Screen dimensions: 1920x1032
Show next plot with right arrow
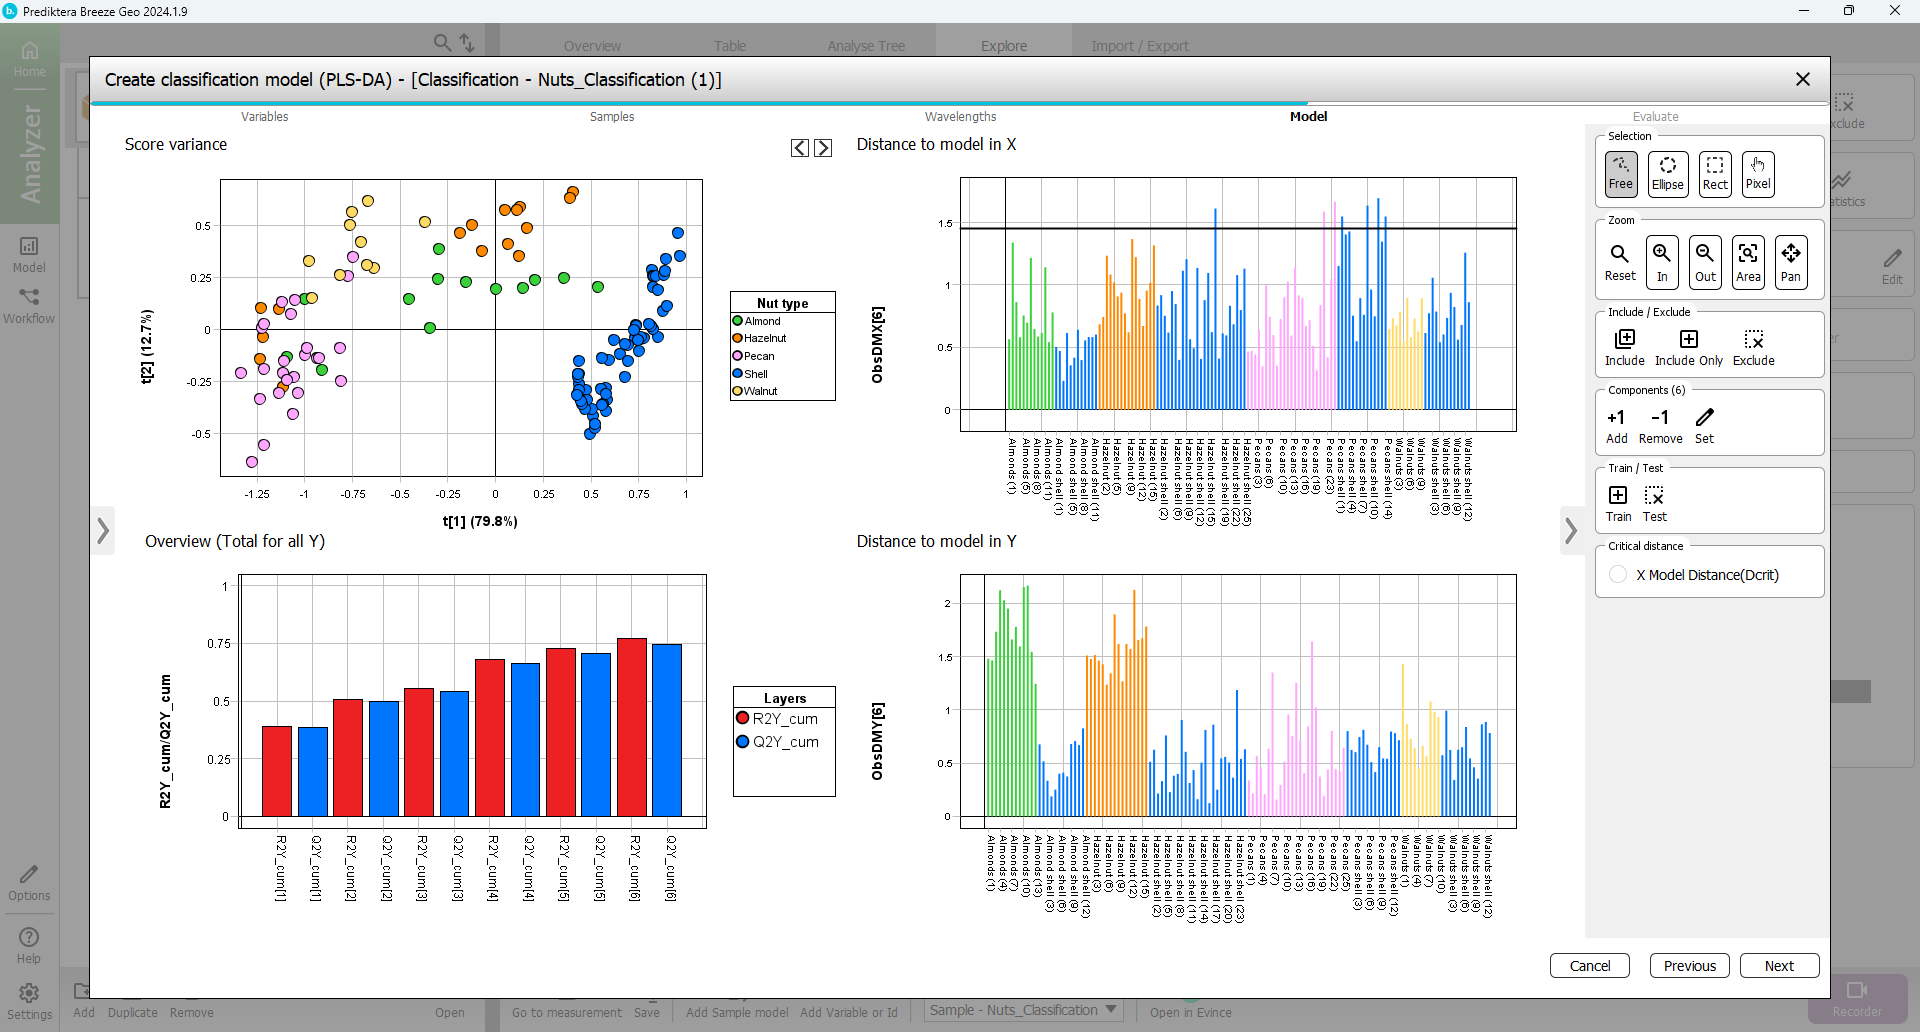click(x=823, y=148)
